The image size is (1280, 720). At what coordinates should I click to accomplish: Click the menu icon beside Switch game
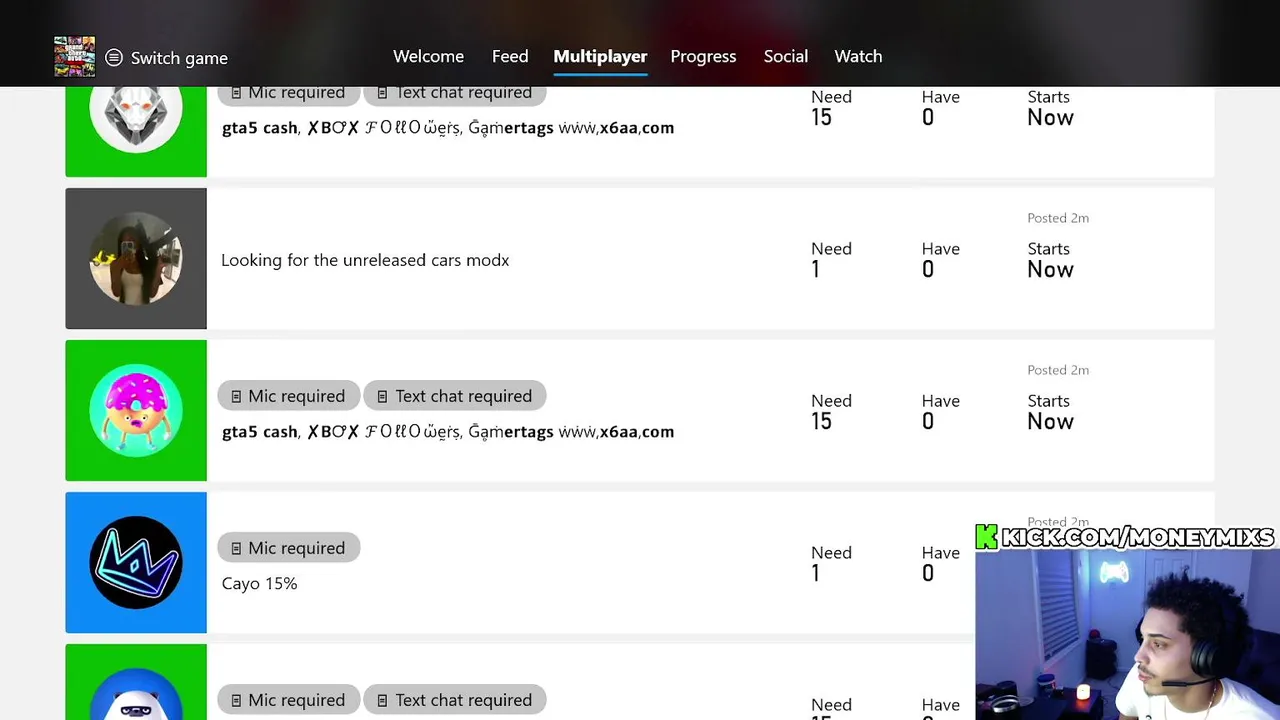[114, 58]
